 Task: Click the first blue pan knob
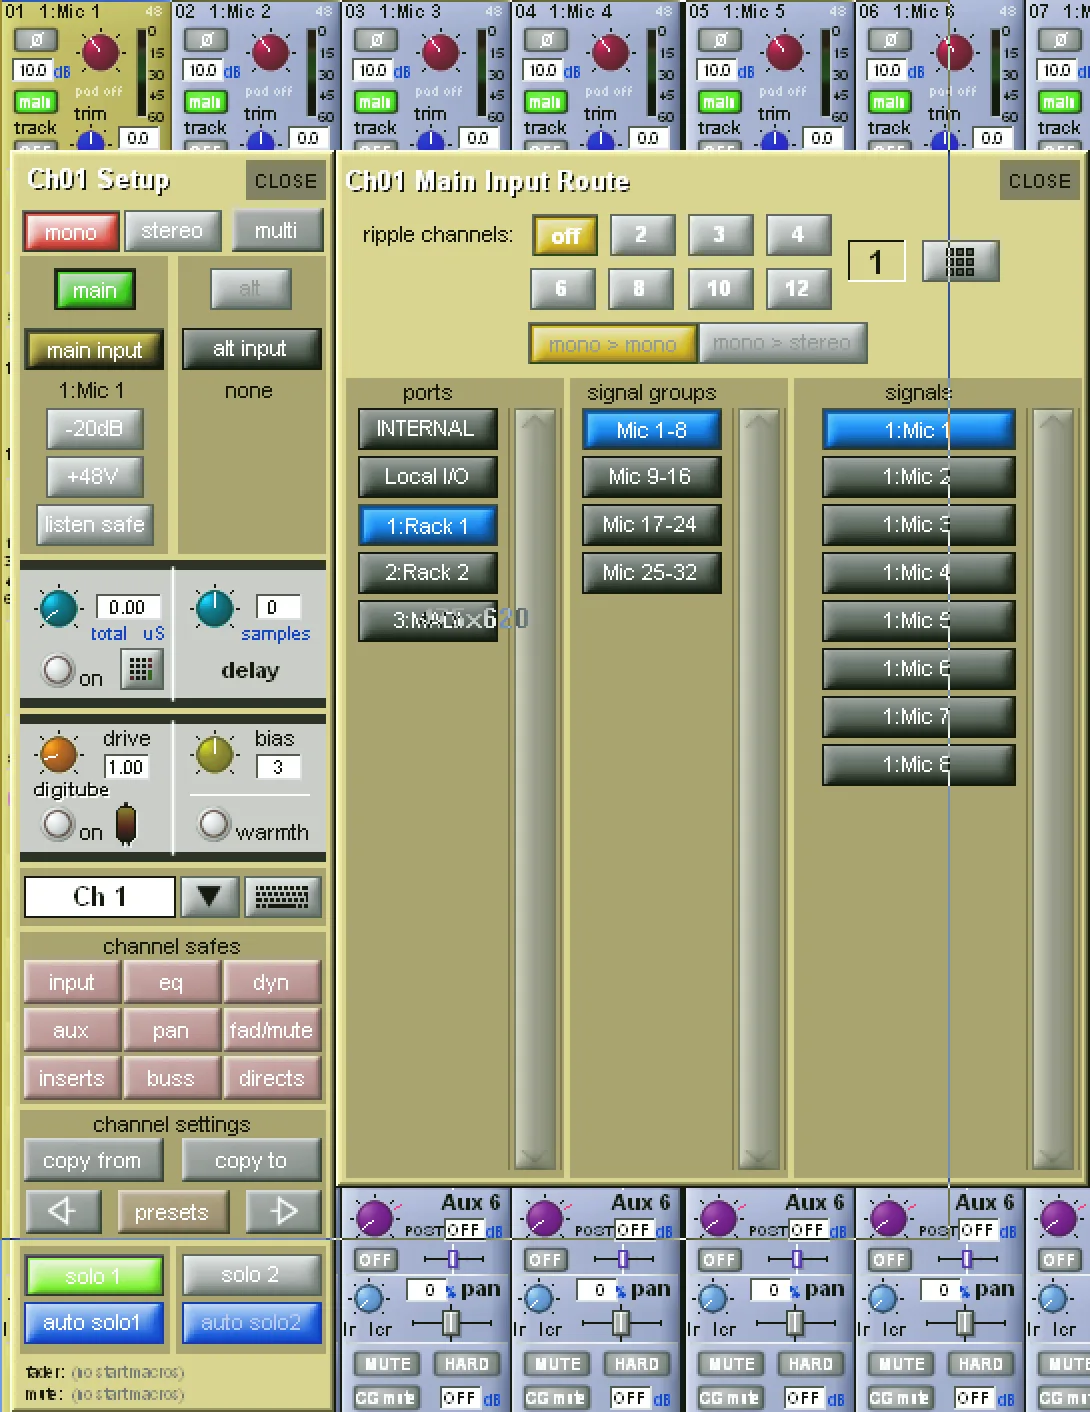tap(370, 1299)
